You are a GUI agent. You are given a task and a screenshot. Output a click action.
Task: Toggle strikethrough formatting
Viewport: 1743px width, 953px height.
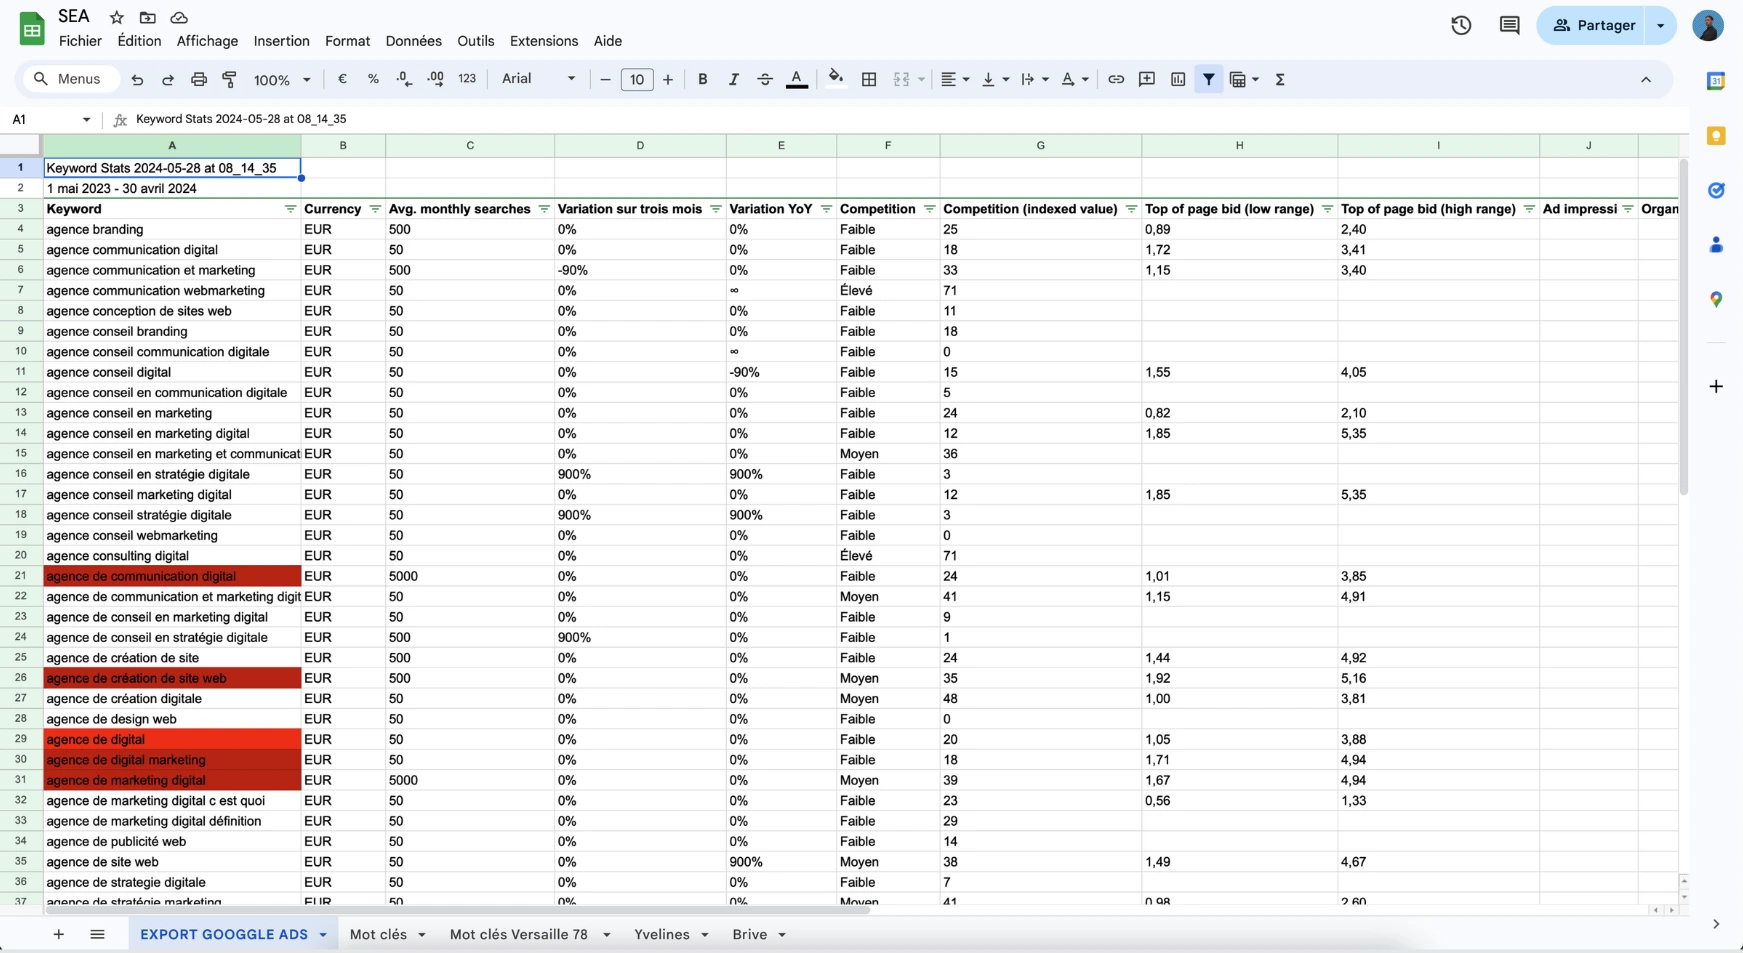(x=765, y=79)
